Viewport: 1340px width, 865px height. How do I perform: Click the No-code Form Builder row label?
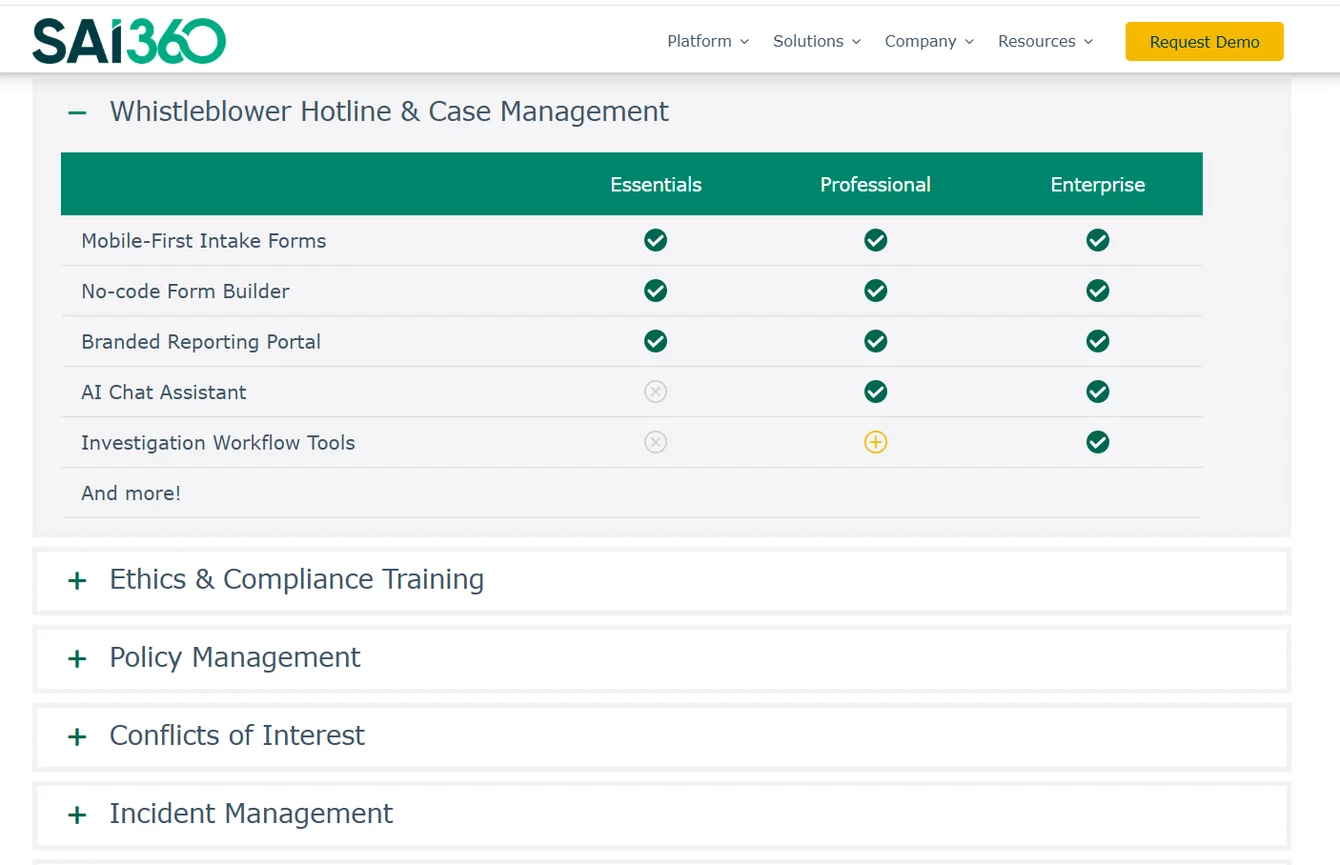coord(185,291)
